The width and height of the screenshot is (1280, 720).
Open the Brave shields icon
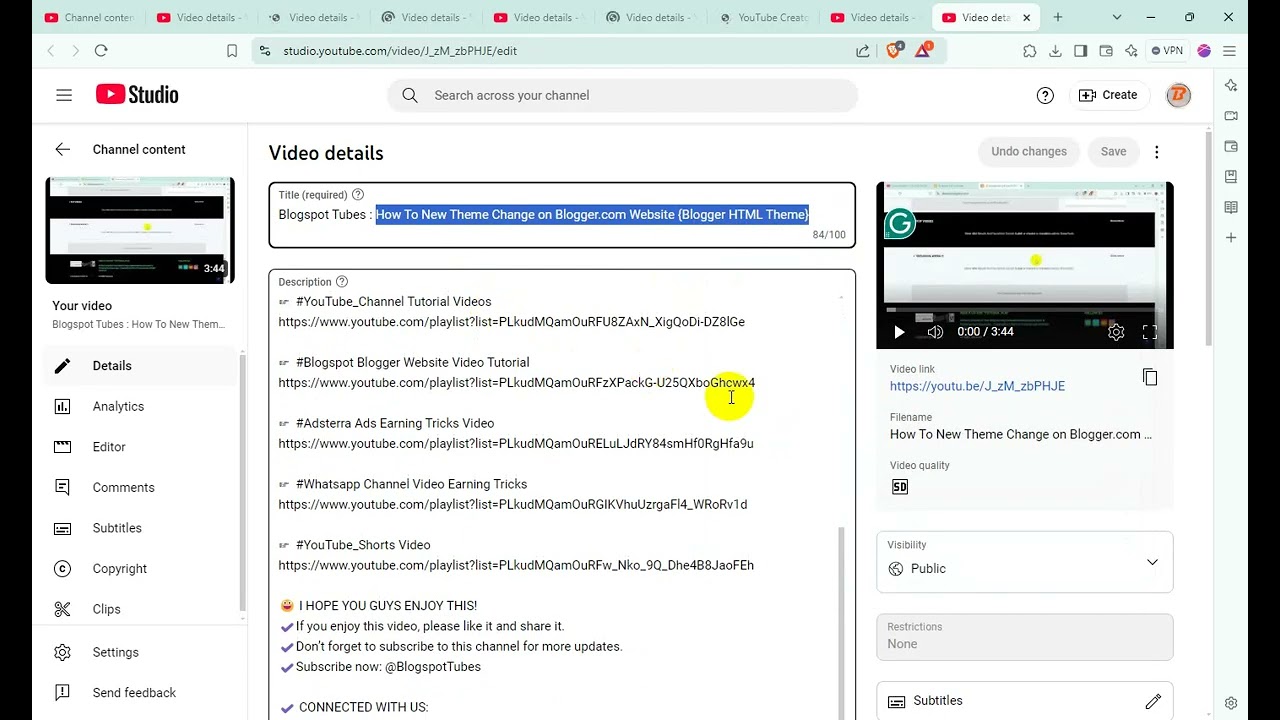(894, 50)
